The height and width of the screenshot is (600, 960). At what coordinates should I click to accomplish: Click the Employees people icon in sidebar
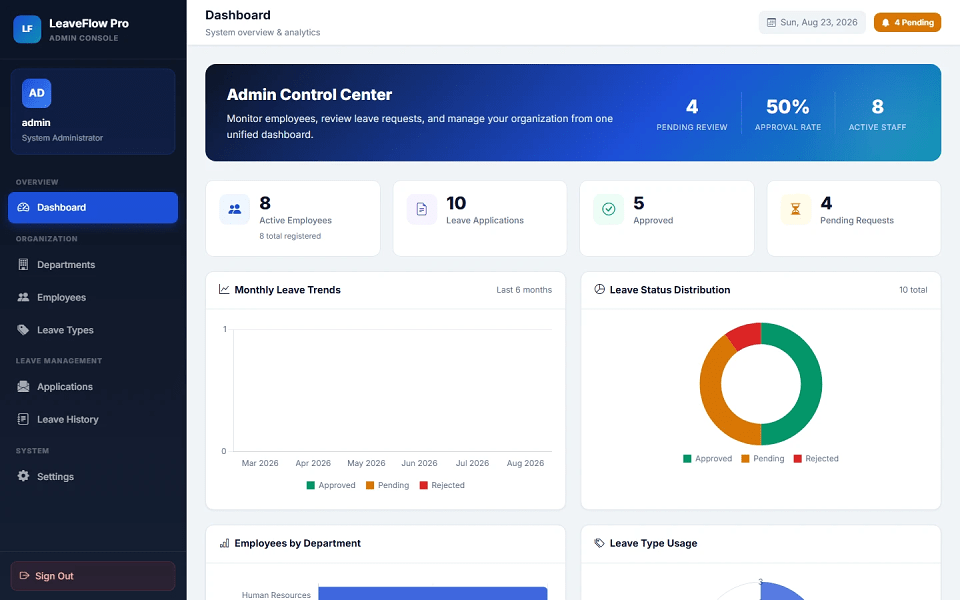(x=23, y=297)
